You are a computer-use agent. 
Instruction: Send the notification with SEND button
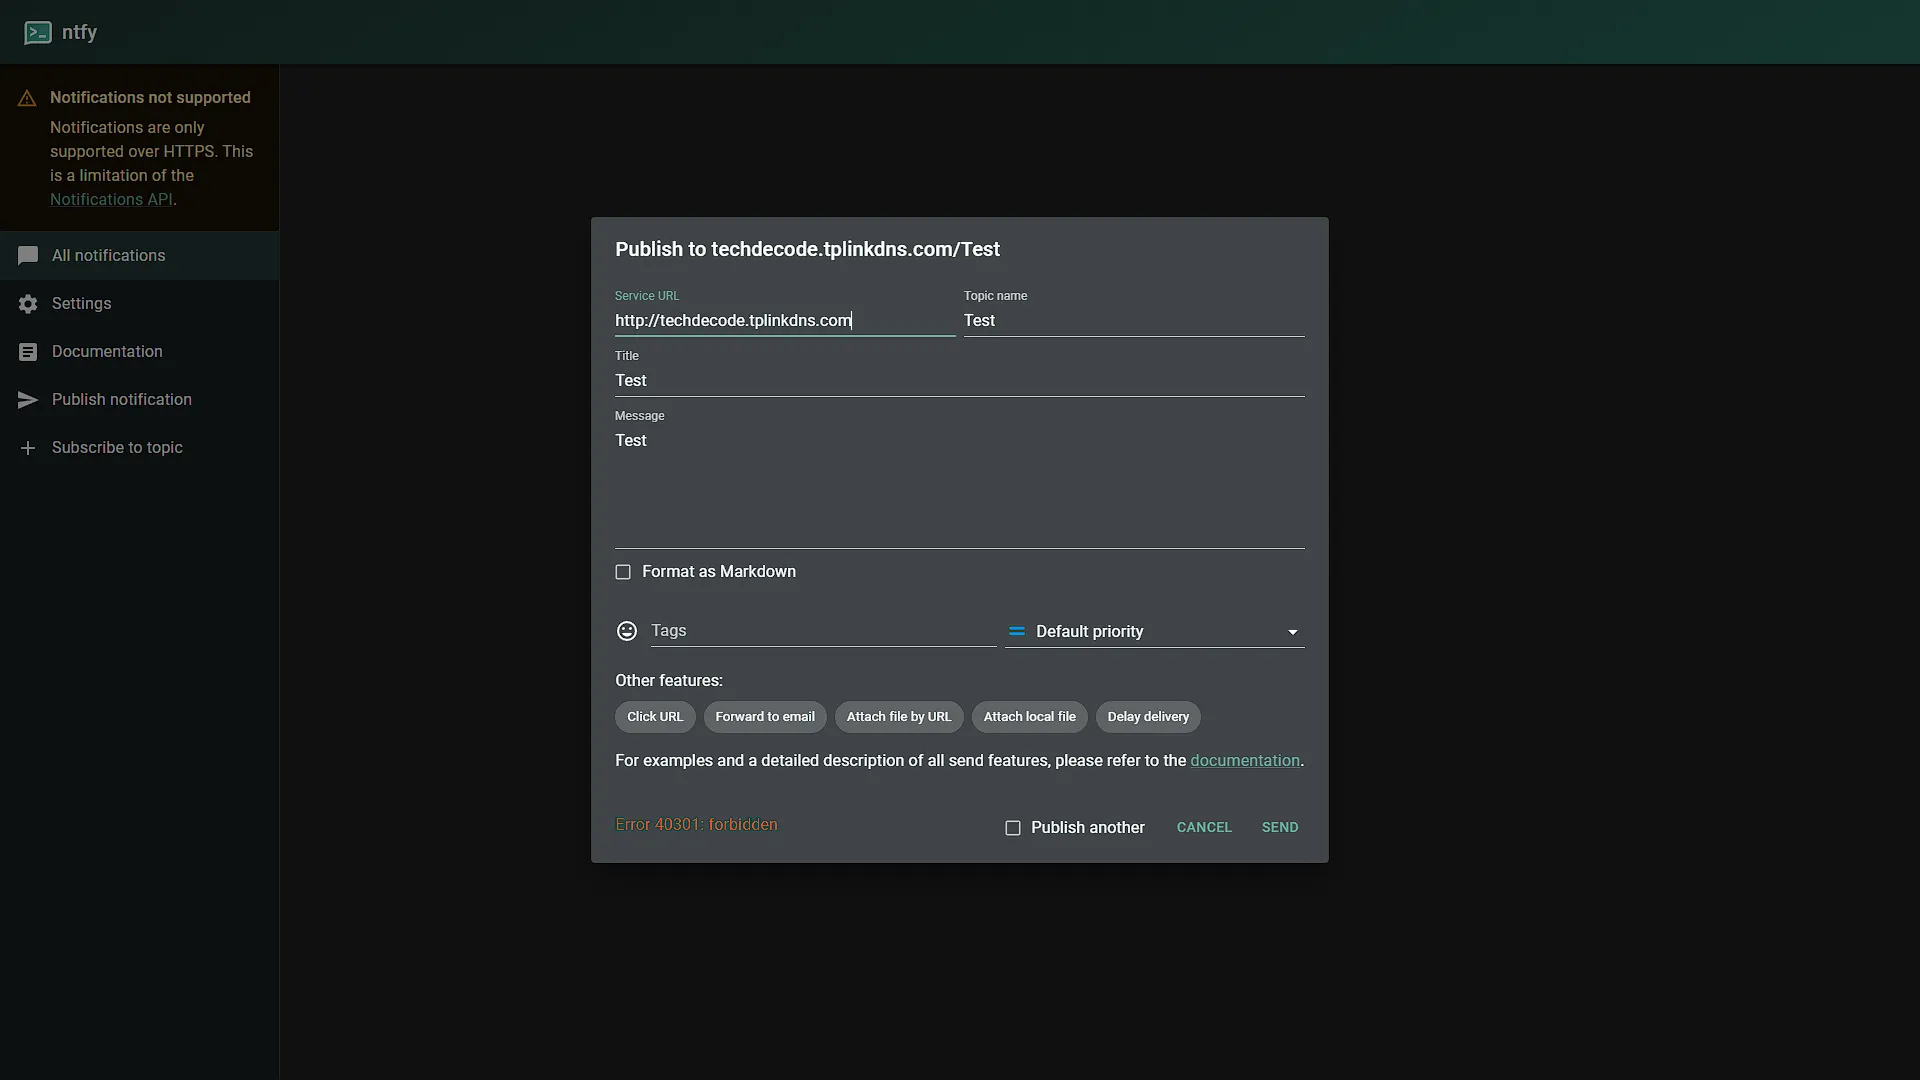[1280, 827]
